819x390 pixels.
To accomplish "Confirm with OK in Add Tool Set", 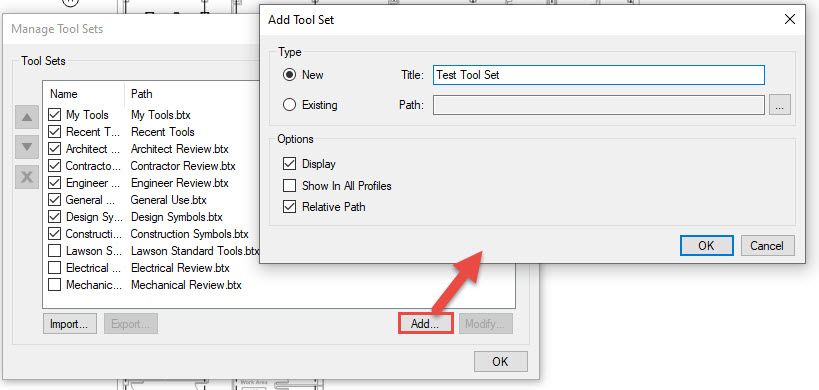I will click(706, 245).
